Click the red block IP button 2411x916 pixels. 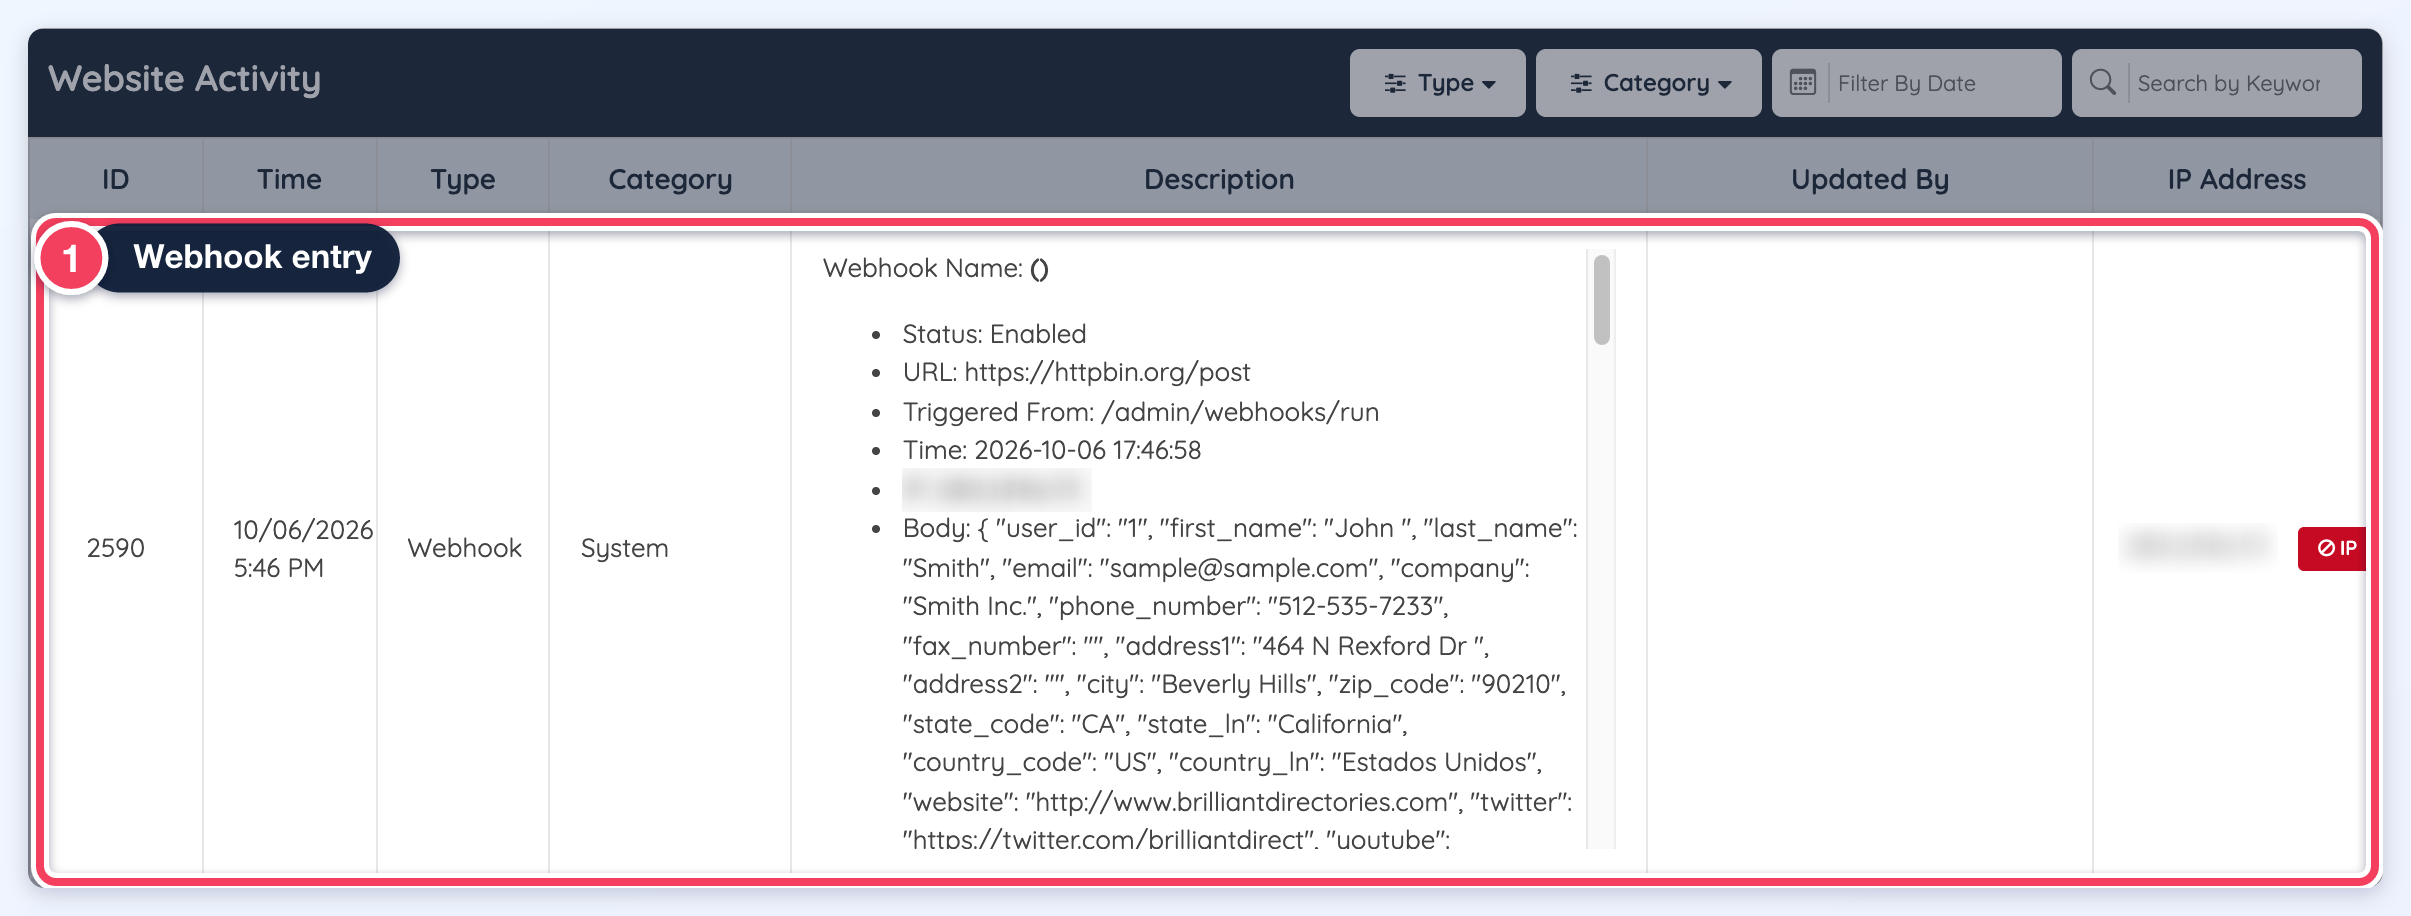[x=2333, y=548]
